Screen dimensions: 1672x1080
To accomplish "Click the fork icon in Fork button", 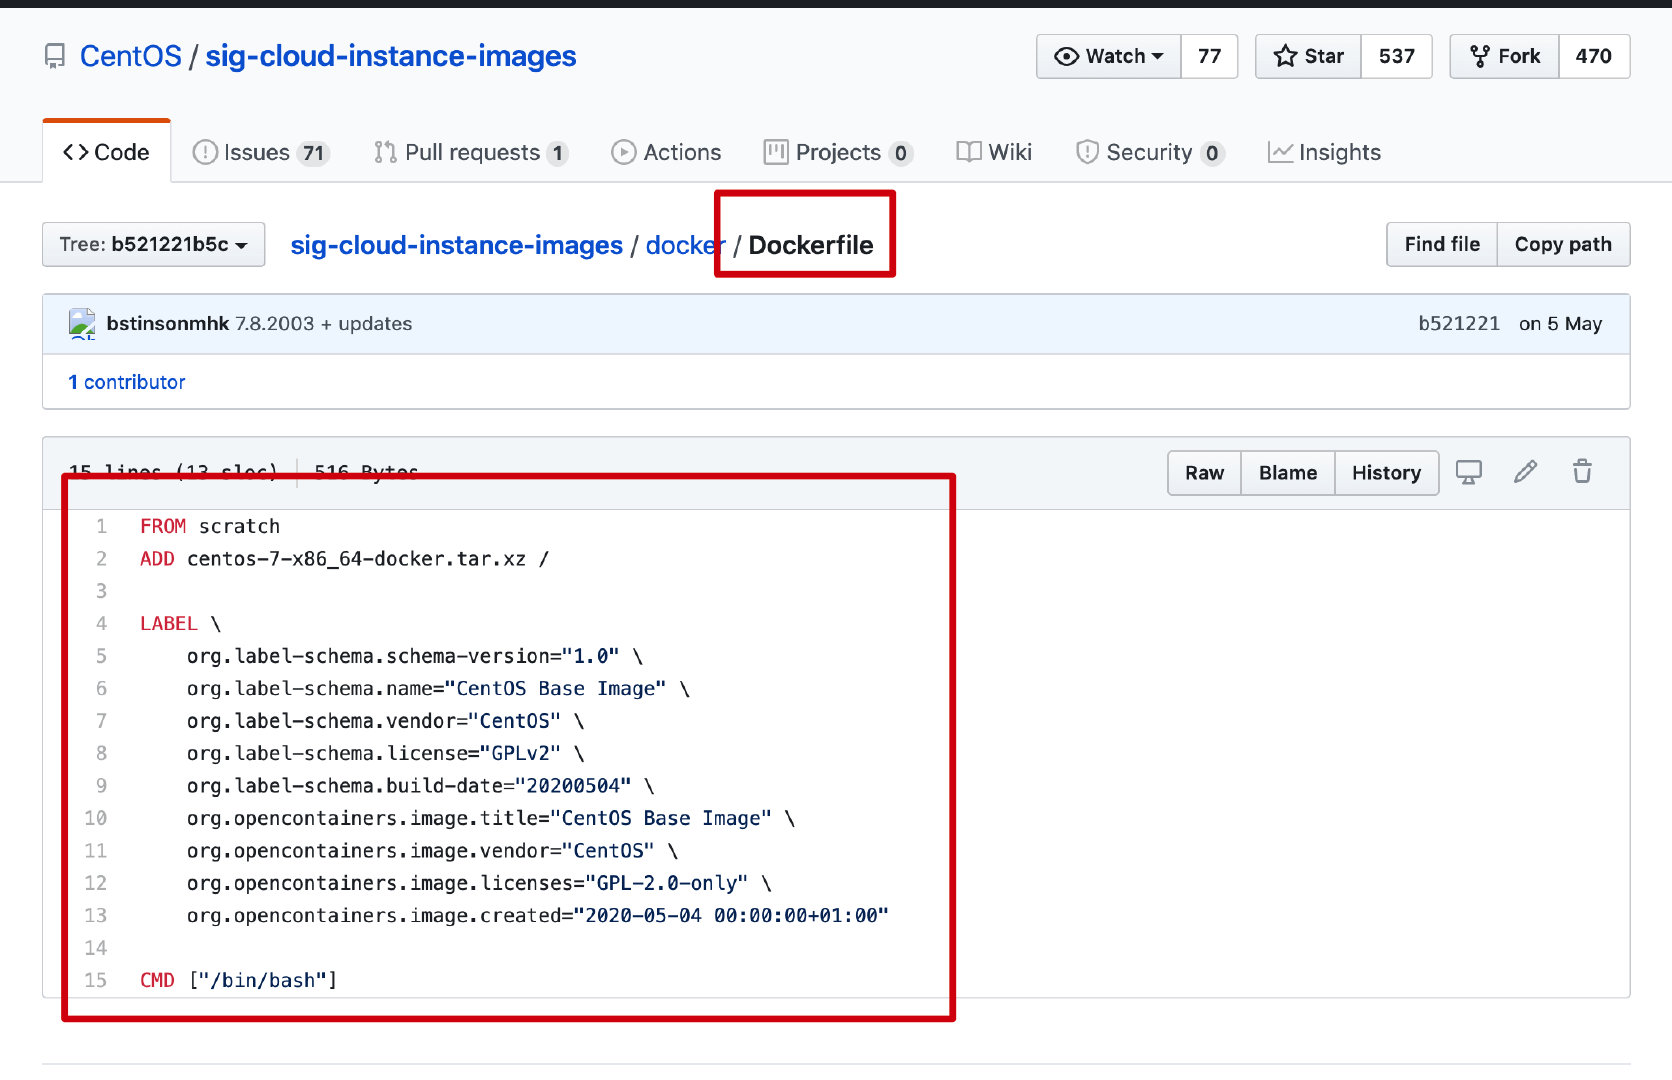I will point(1480,57).
